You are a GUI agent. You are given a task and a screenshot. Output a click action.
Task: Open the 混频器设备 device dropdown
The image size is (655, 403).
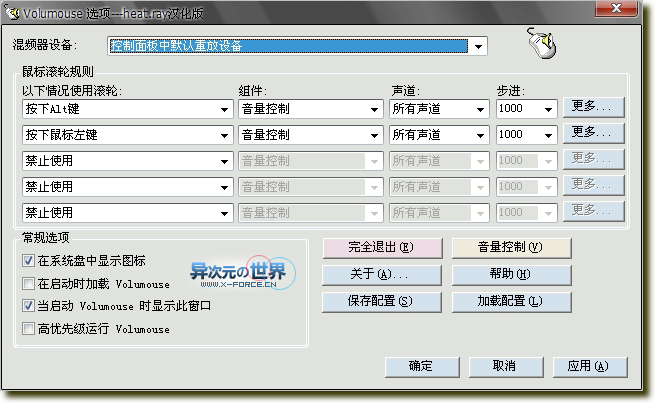pyautogui.click(x=297, y=46)
